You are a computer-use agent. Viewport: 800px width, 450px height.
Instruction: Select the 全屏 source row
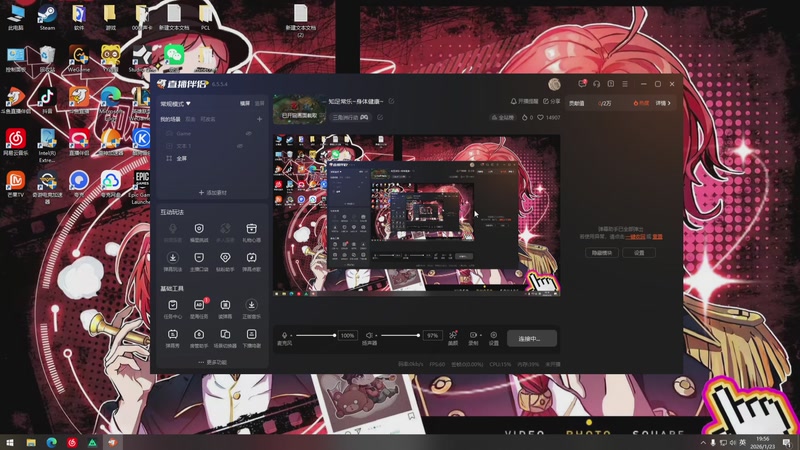pos(213,159)
